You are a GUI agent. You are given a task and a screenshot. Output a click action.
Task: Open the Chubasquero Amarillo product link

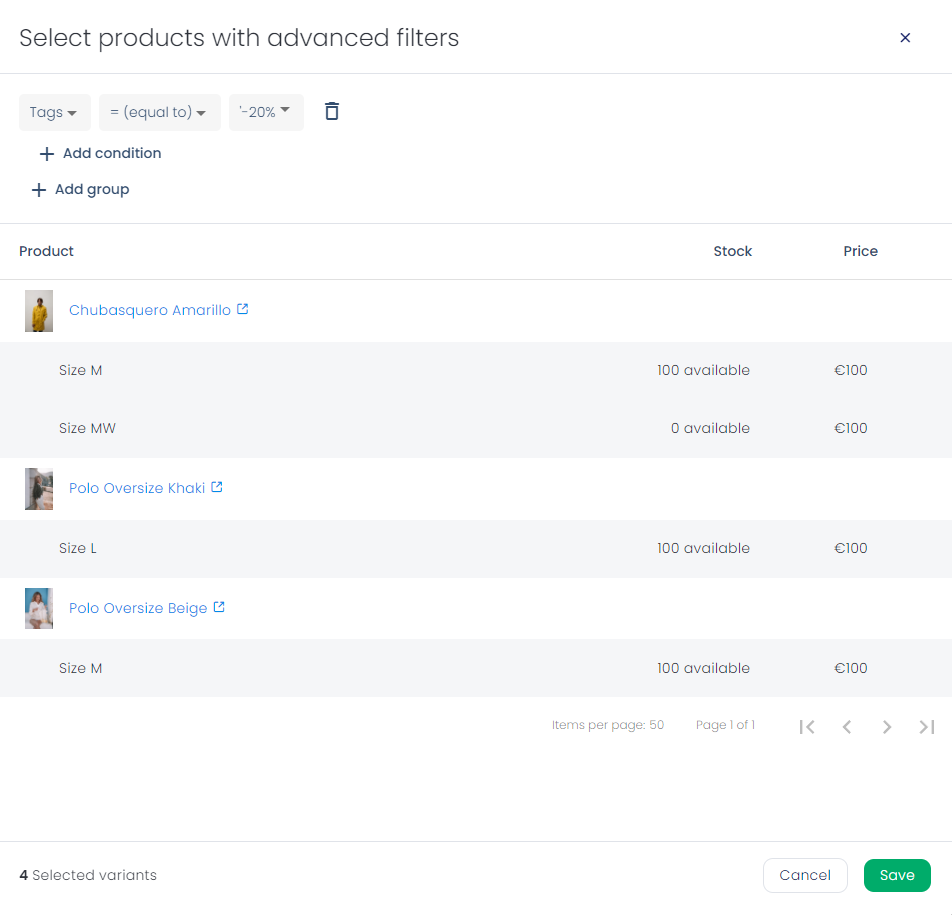(150, 310)
